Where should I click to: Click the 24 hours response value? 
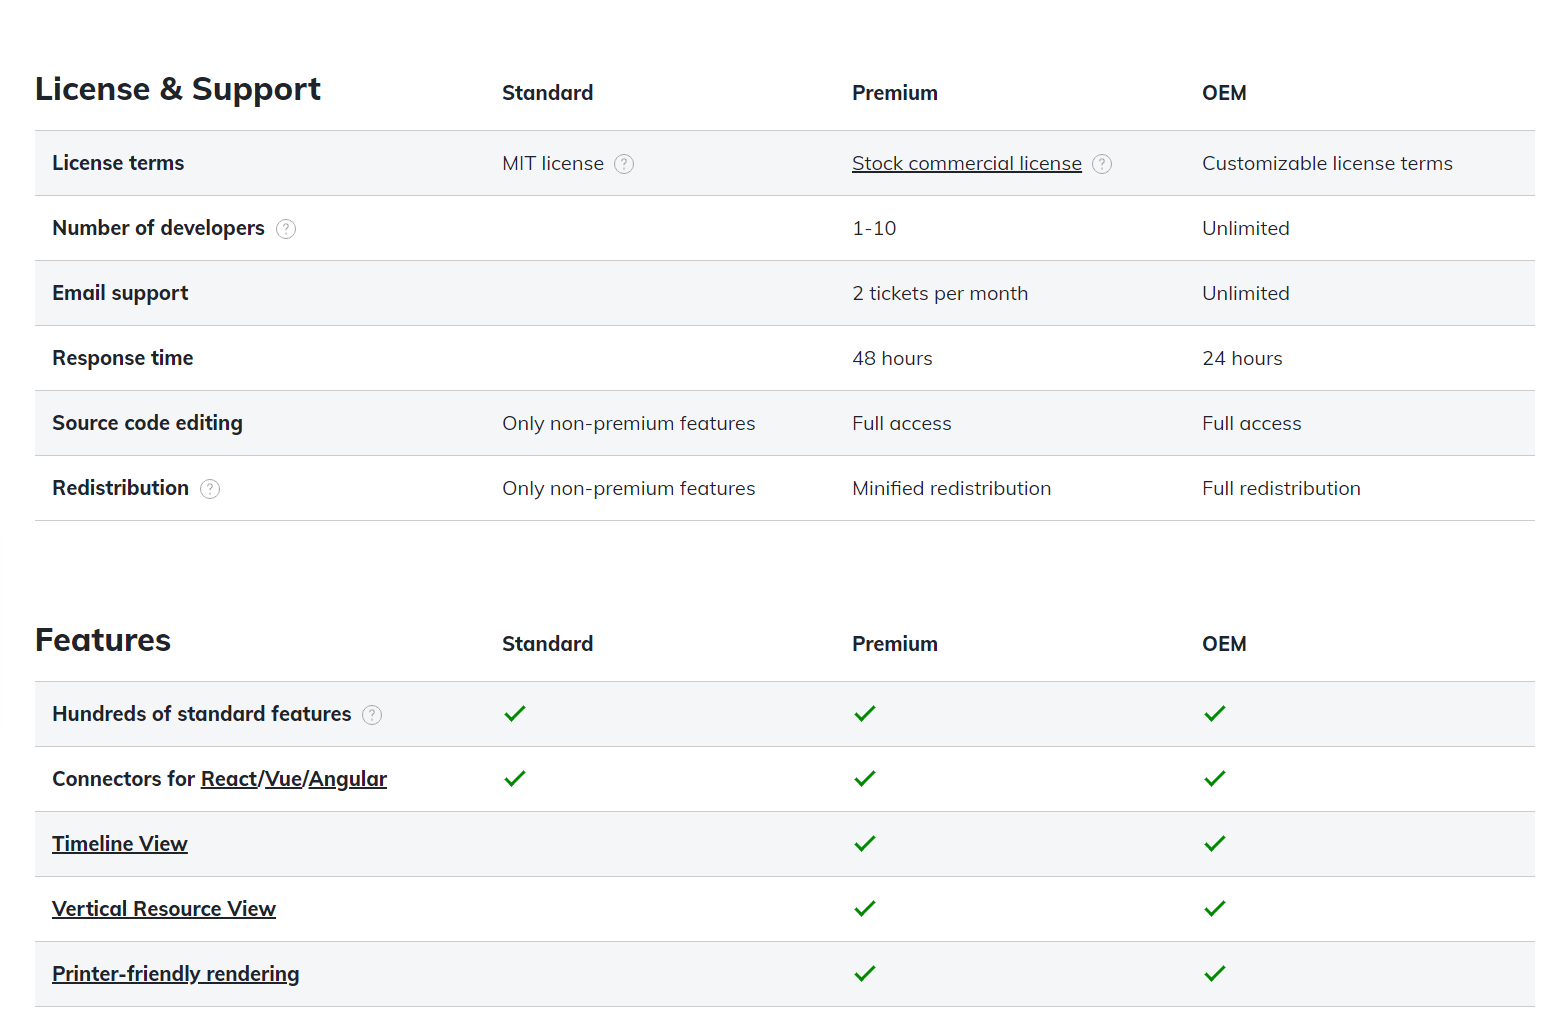pos(1242,359)
